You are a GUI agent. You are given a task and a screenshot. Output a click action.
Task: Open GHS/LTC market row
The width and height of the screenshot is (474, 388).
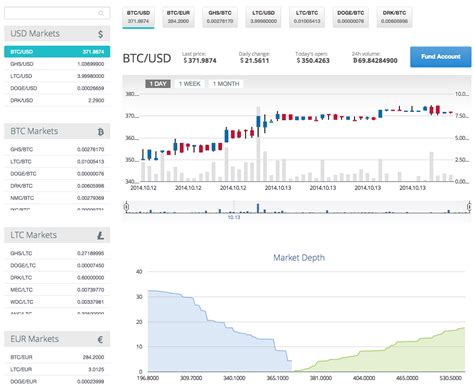pyautogui.click(x=57, y=253)
